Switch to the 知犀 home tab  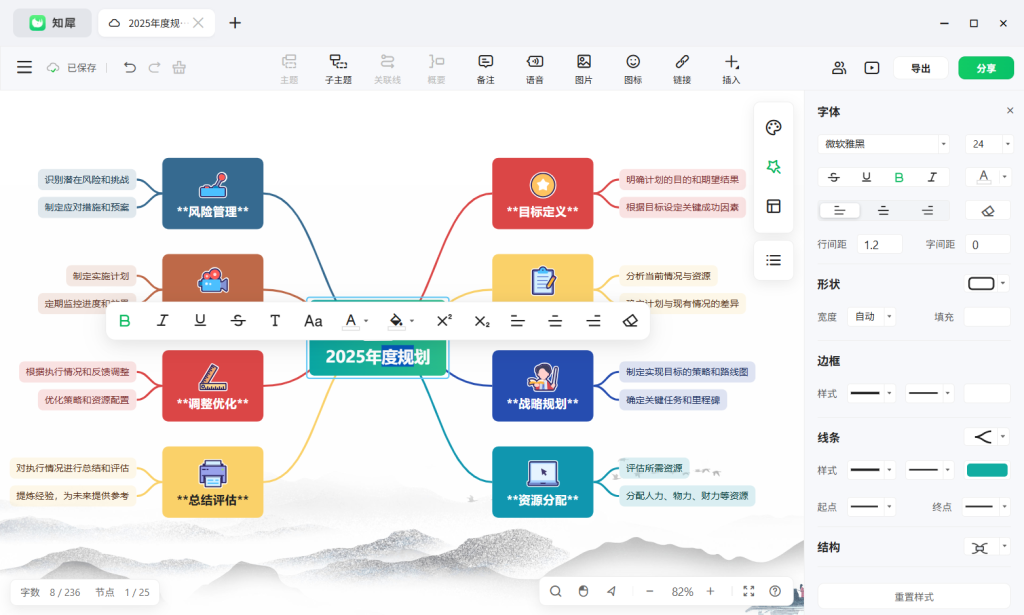pos(52,23)
